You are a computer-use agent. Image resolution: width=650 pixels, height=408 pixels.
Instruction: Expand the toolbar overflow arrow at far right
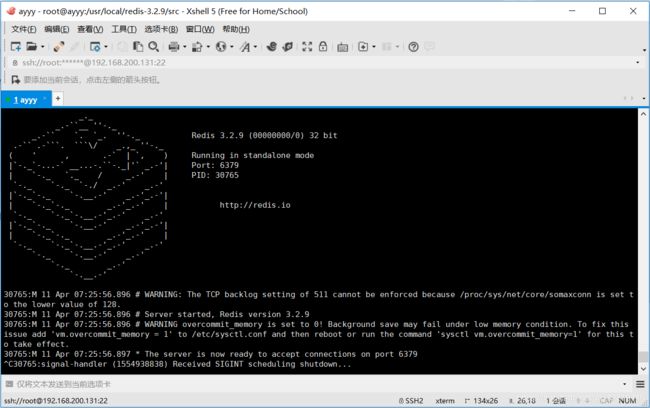click(645, 50)
